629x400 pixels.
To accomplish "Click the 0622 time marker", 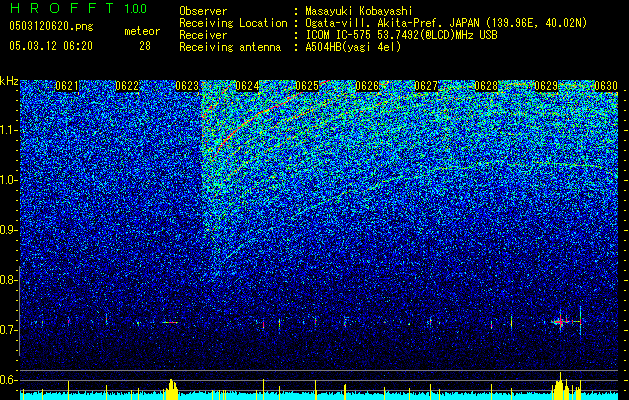I will (x=127, y=86).
